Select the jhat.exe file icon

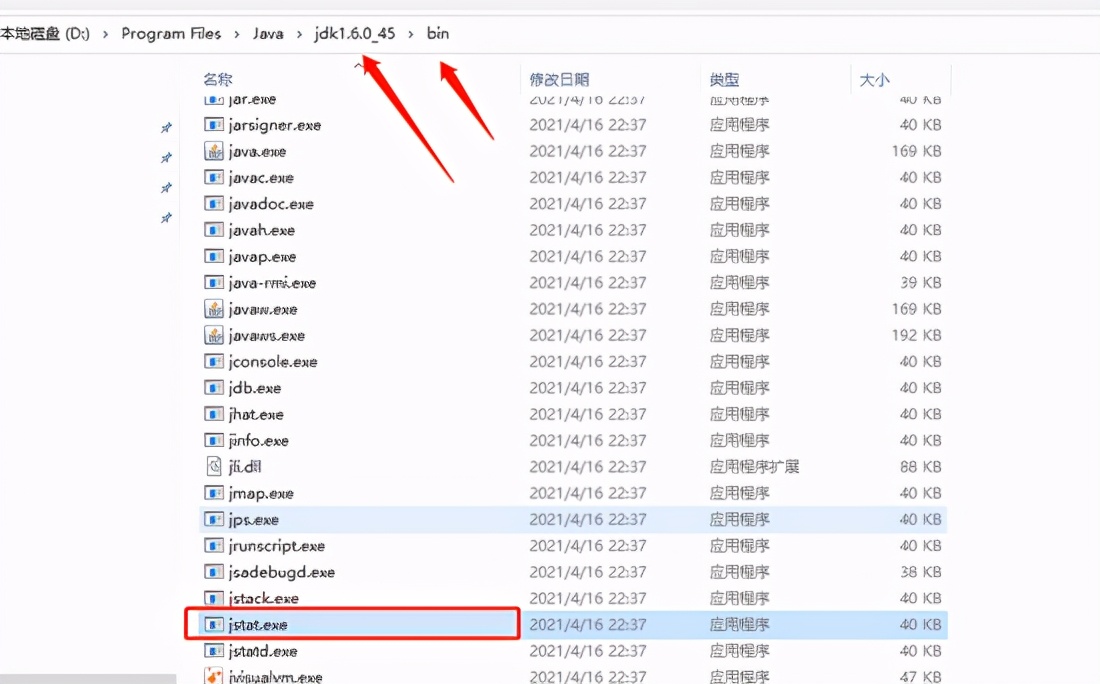(213, 414)
